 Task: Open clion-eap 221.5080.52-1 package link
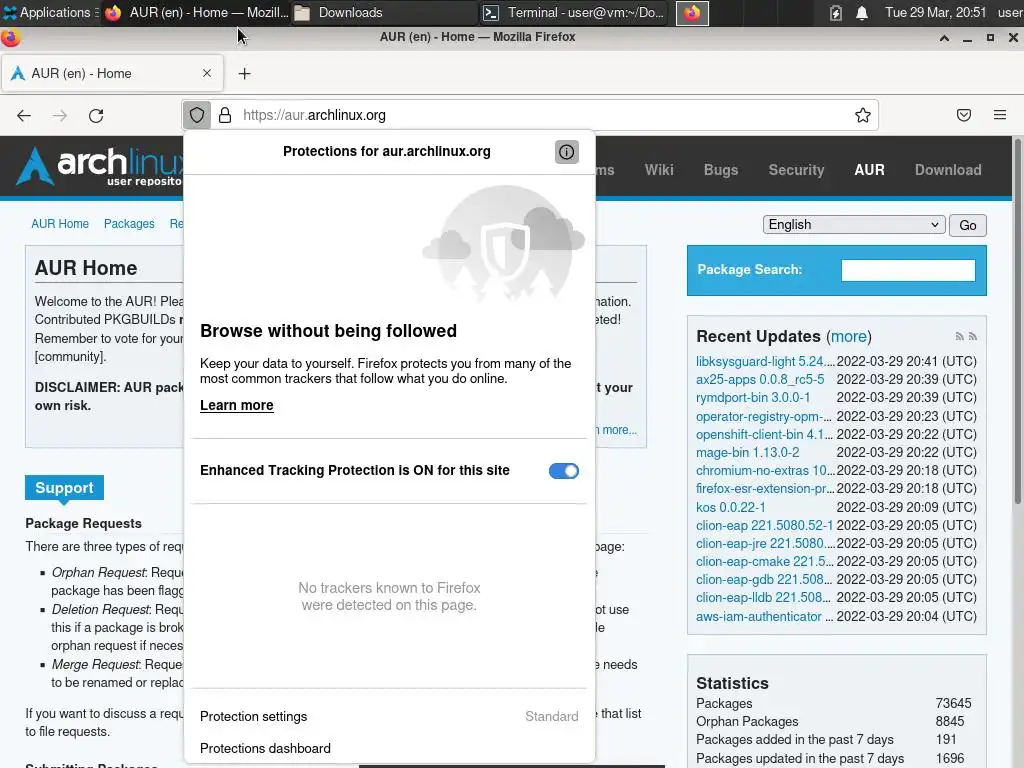(764, 526)
